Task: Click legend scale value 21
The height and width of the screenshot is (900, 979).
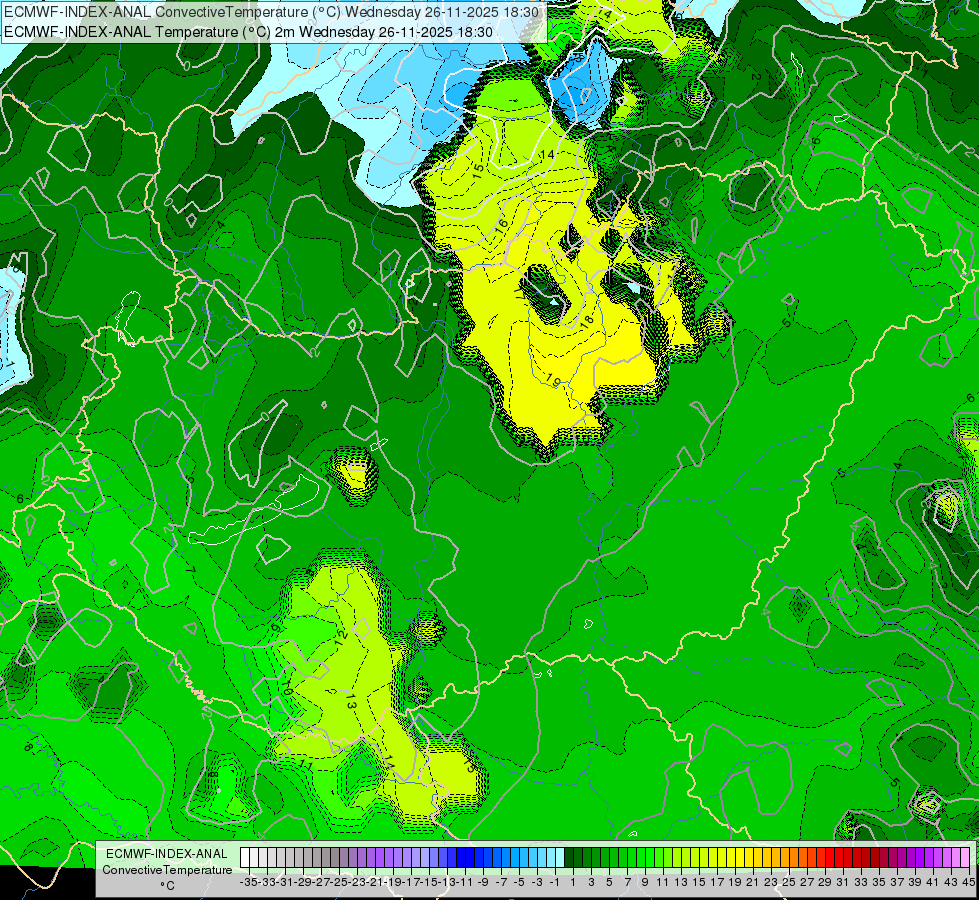Action: coord(752,882)
